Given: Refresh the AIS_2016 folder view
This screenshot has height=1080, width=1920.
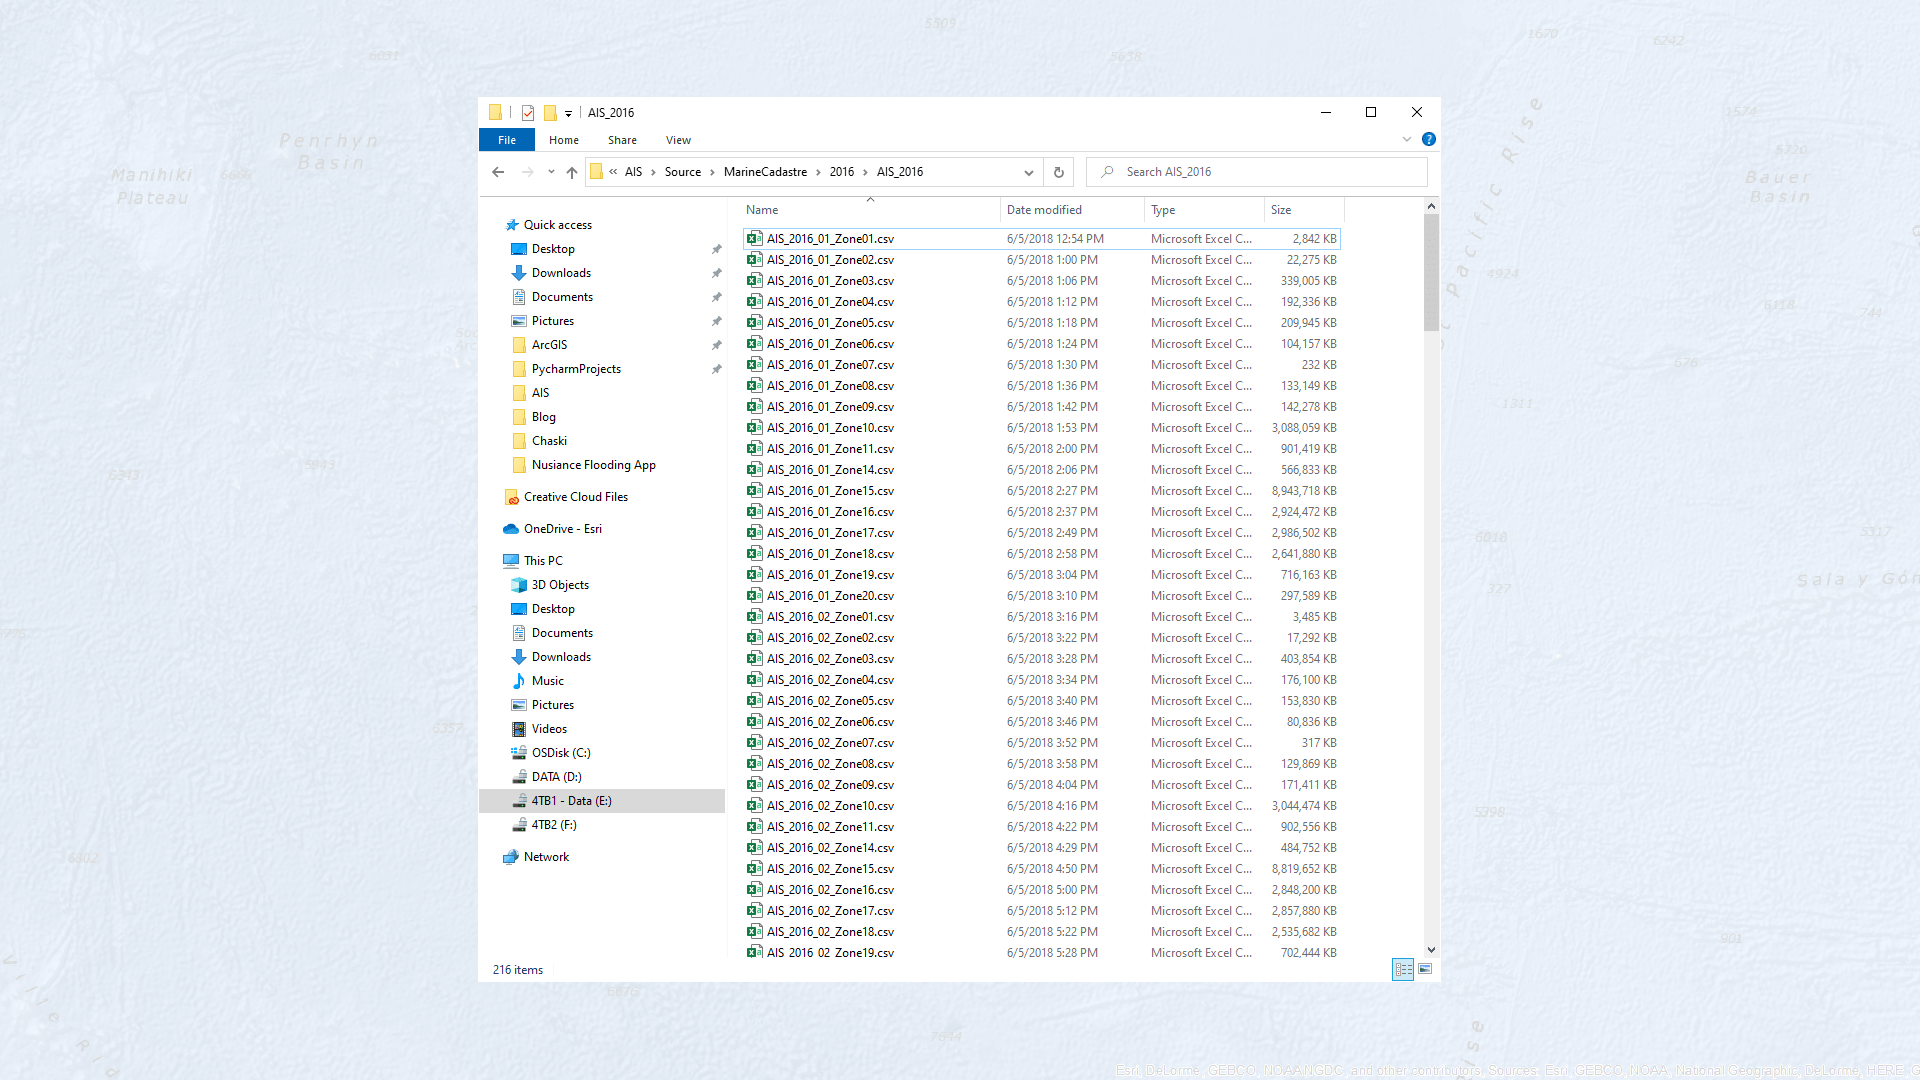Looking at the screenshot, I should (1059, 172).
